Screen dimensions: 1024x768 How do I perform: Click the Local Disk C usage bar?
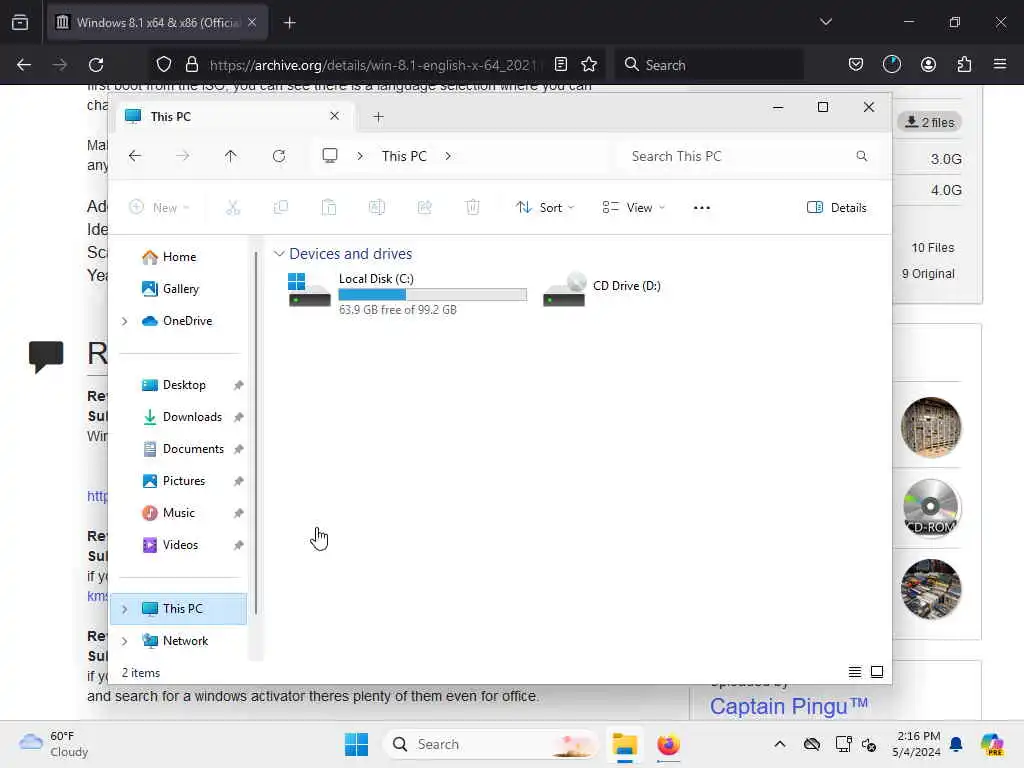(x=432, y=295)
